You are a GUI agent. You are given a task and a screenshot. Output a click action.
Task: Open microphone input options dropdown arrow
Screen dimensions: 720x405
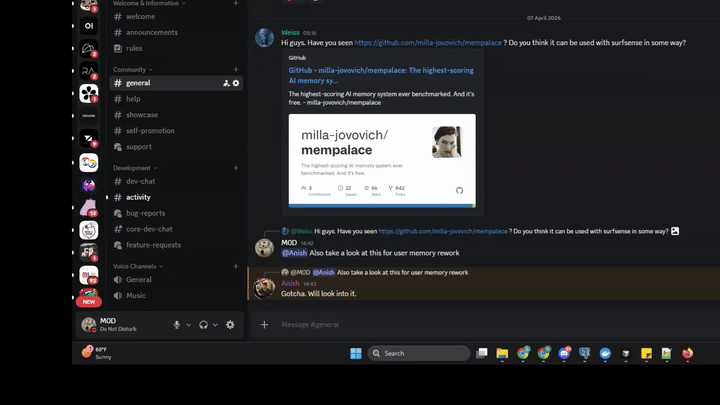(x=188, y=325)
